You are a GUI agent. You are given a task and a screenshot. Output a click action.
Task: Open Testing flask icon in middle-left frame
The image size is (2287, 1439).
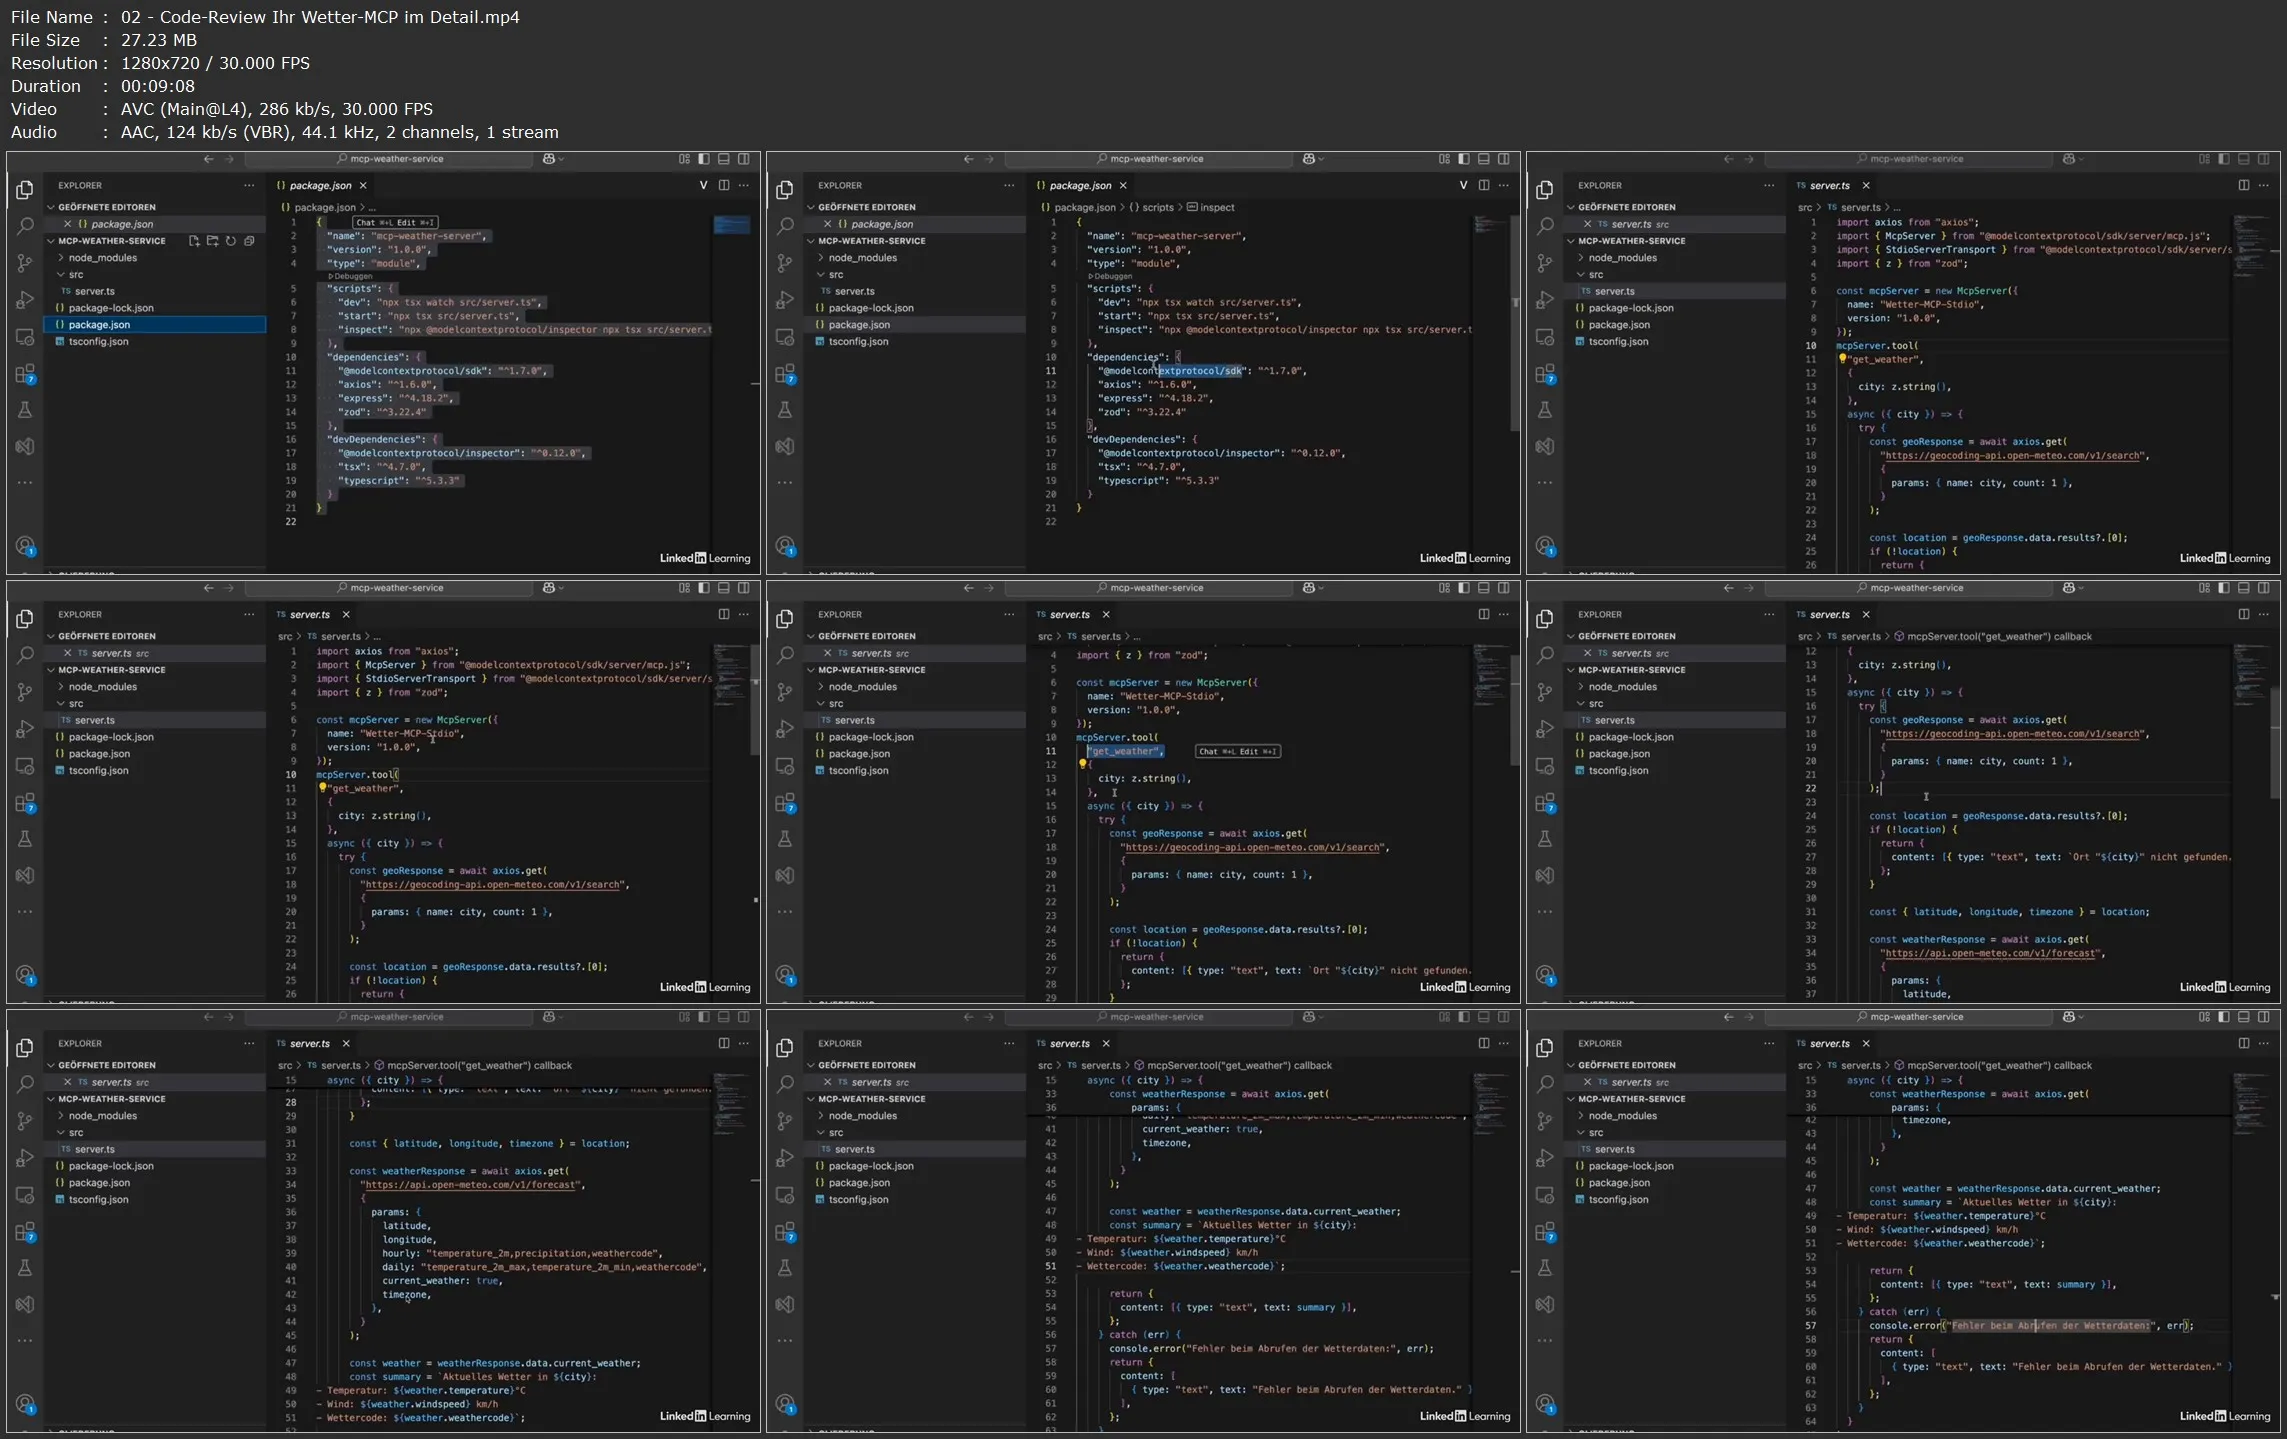pyautogui.click(x=25, y=839)
